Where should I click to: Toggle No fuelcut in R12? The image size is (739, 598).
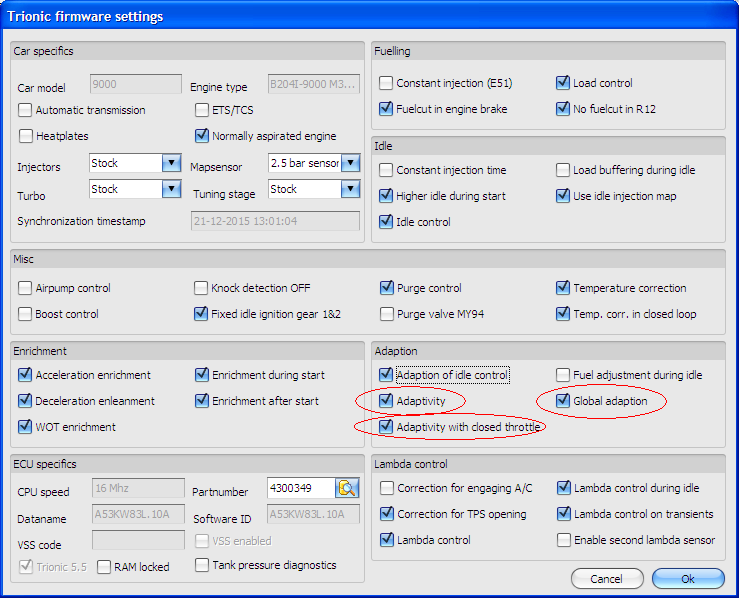tap(563, 109)
